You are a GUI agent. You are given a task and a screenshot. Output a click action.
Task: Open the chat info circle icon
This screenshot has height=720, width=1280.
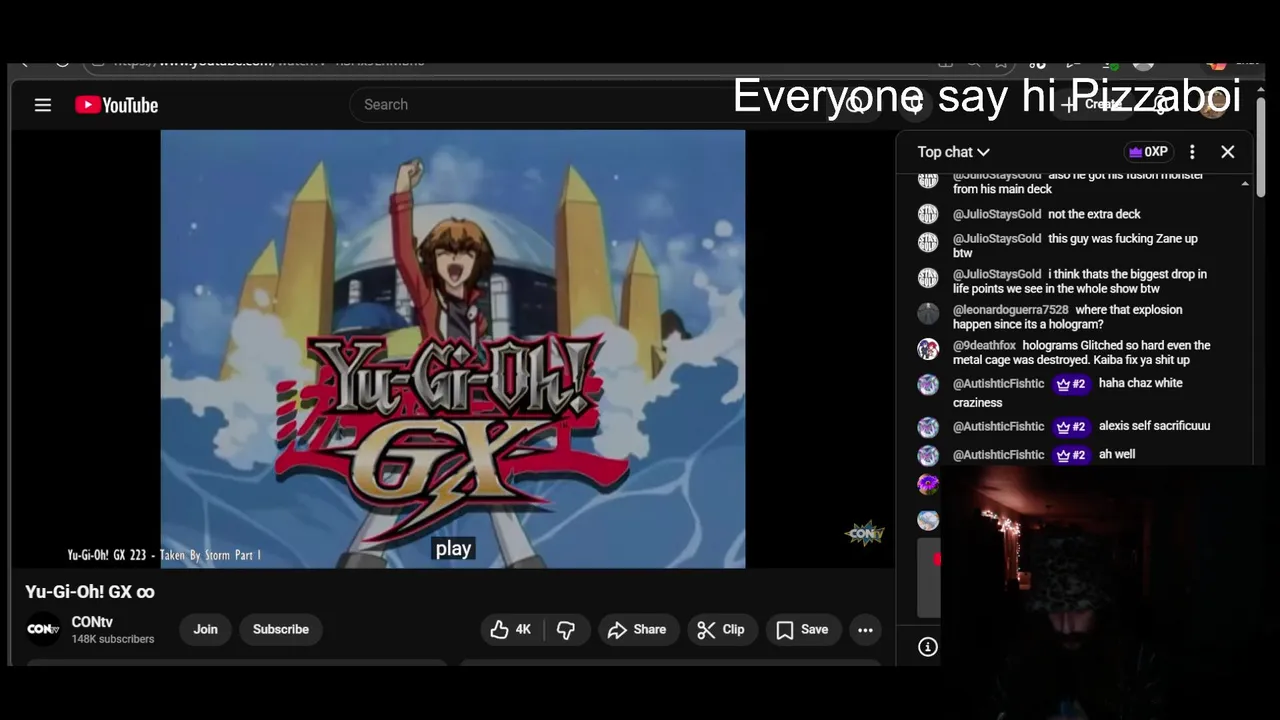(928, 647)
